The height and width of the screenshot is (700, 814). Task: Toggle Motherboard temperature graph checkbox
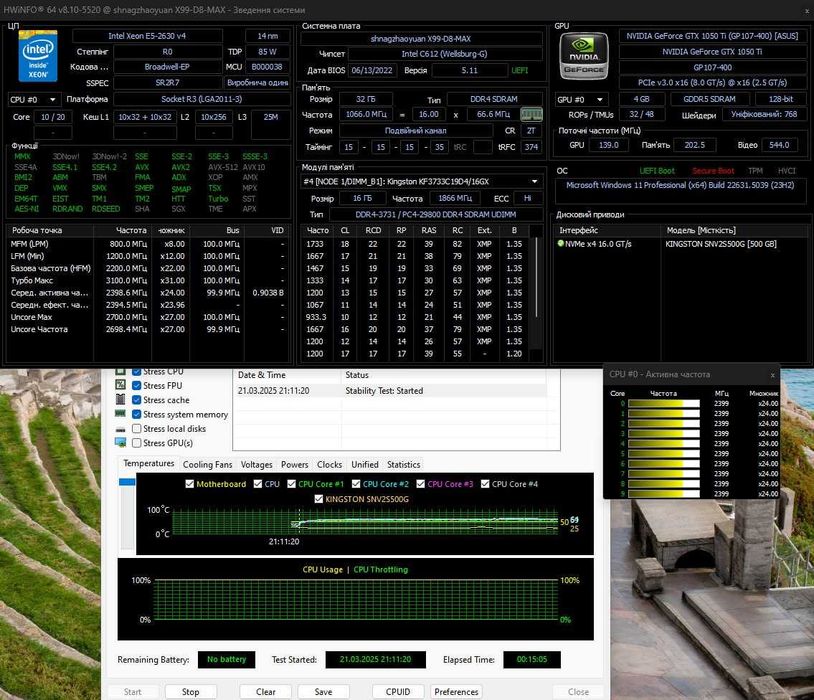click(189, 484)
